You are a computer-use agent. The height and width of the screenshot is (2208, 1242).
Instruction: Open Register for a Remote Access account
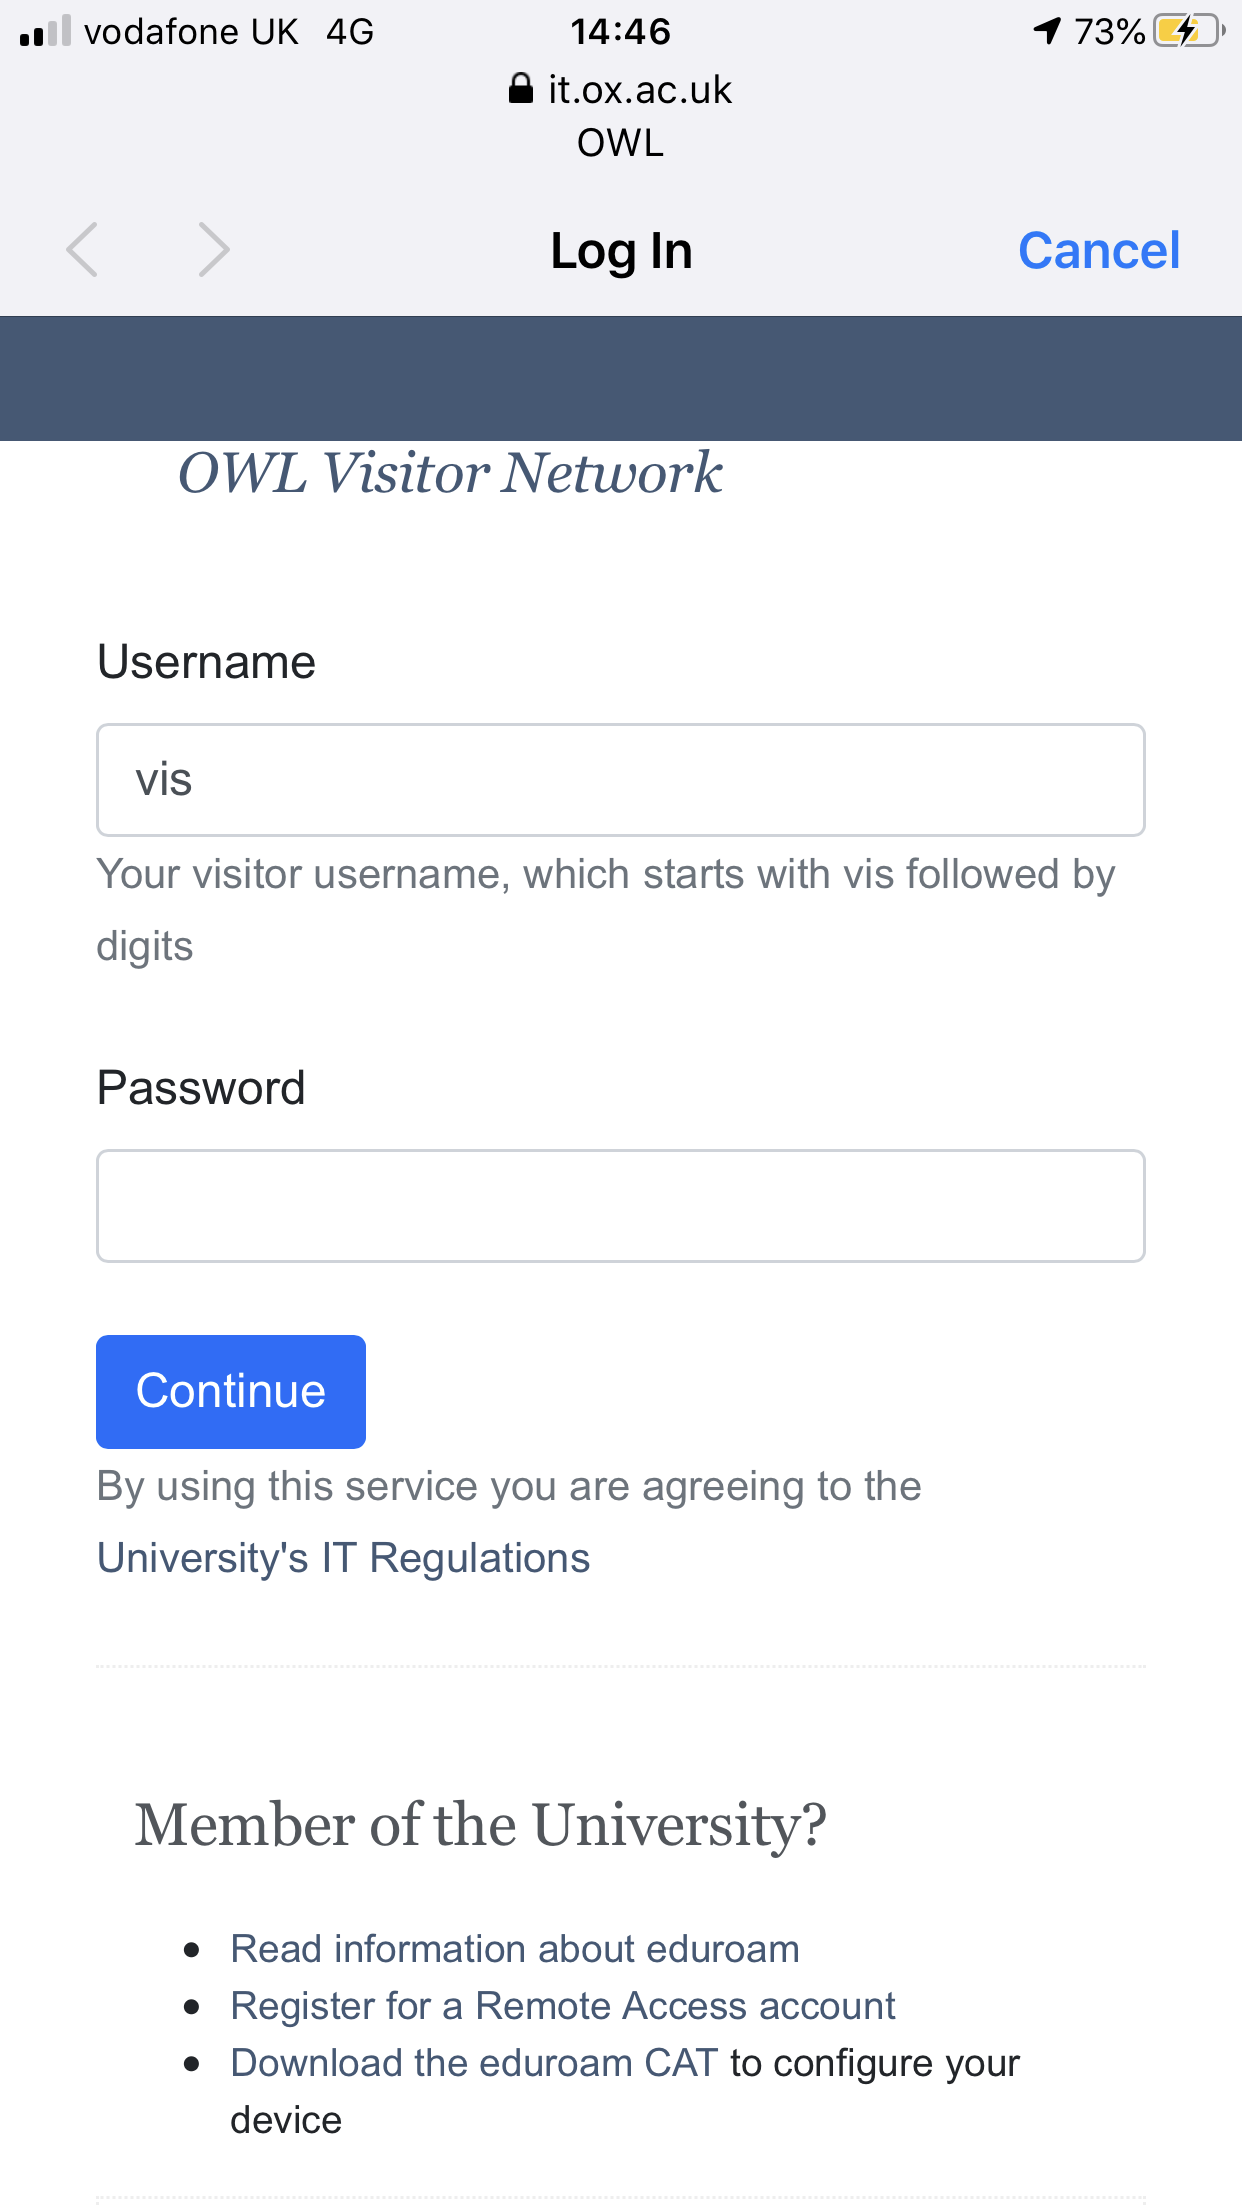click(x=563, y=2006)
